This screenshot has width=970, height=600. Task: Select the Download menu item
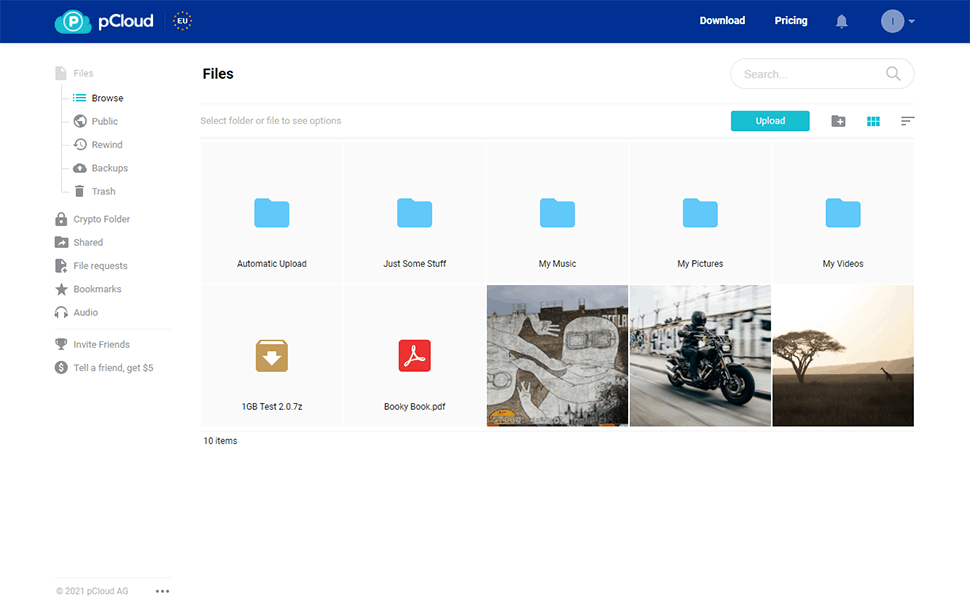tap(722, 20)
